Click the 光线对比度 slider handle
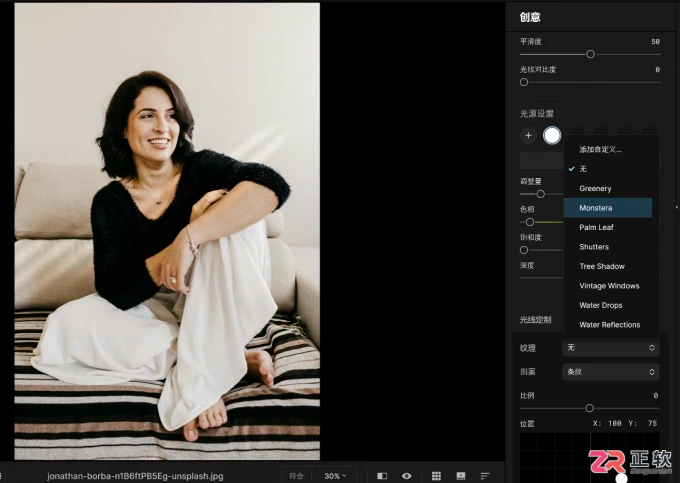This screenshot has width=680, height=483. (524, 82)
